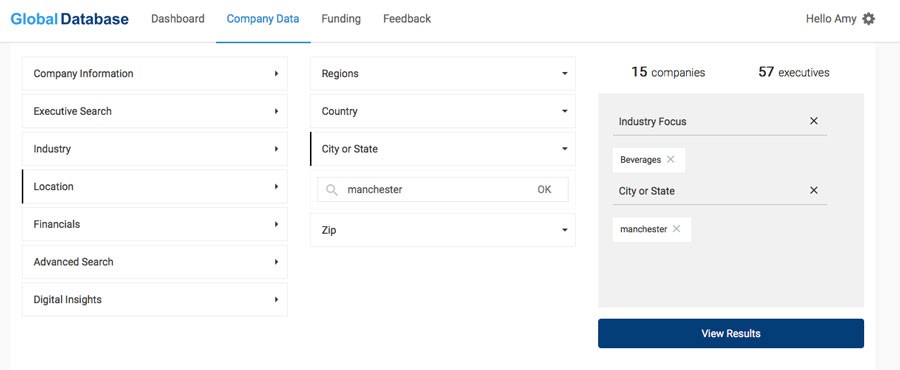Image resolution: width=900 pixels, height=370 pixels.
Task: Expand the Regions dropdown
Action: [x=443, y=73]
